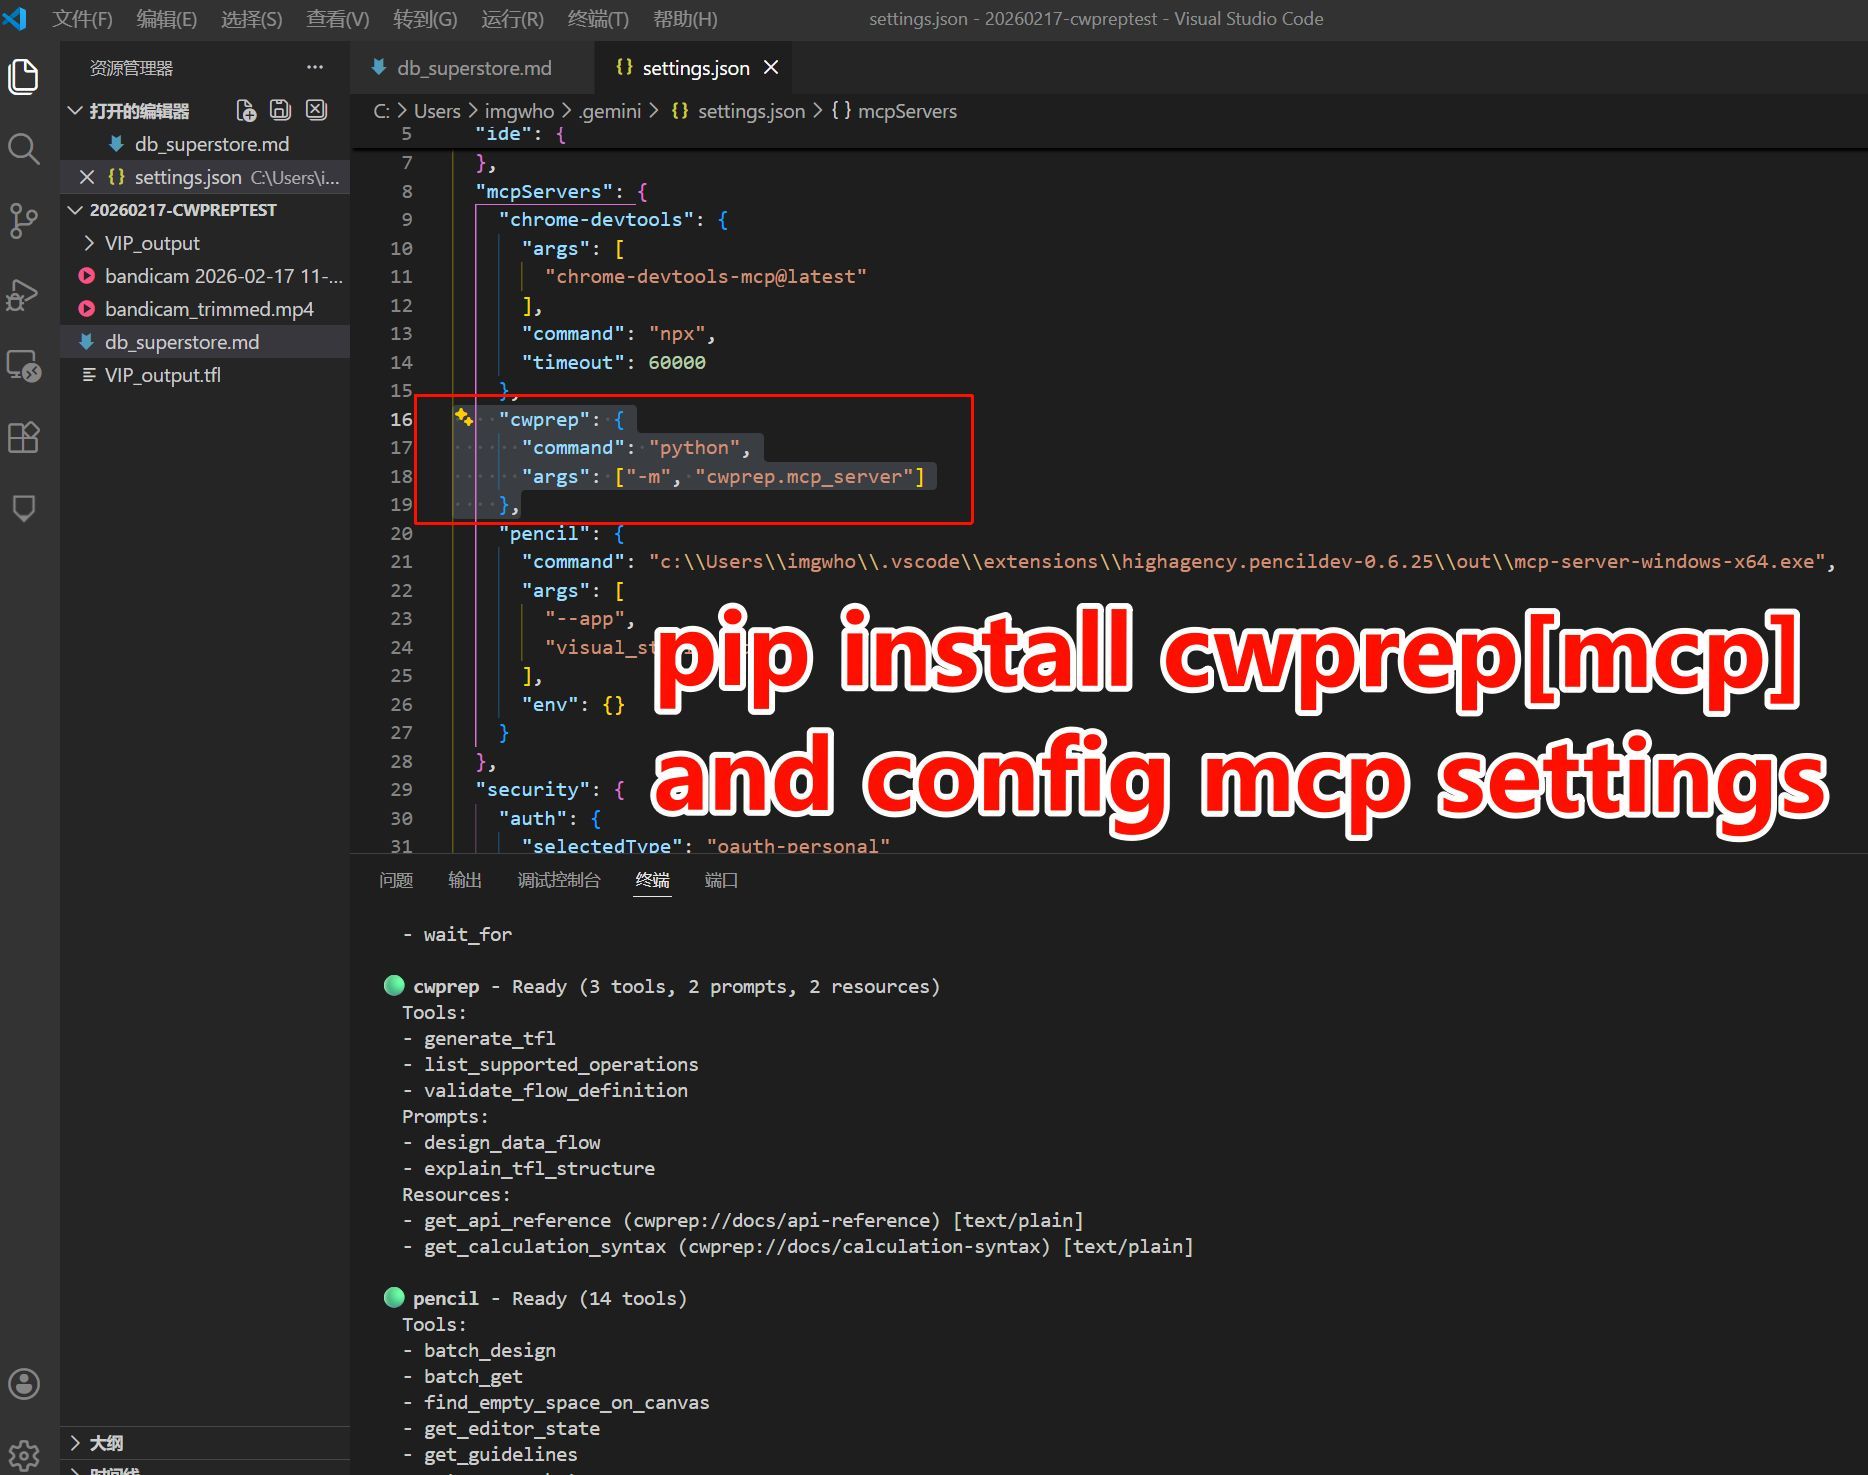Image resolution: width=1868 pixels, height=1475 pixels.
Task: Open the Explorer view in activity bar
Action: coord(24,77)
